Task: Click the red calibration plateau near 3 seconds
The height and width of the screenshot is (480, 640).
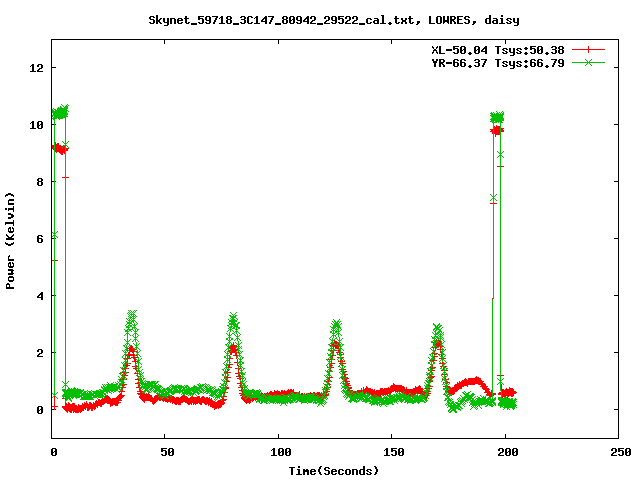Action: [60, 149]
